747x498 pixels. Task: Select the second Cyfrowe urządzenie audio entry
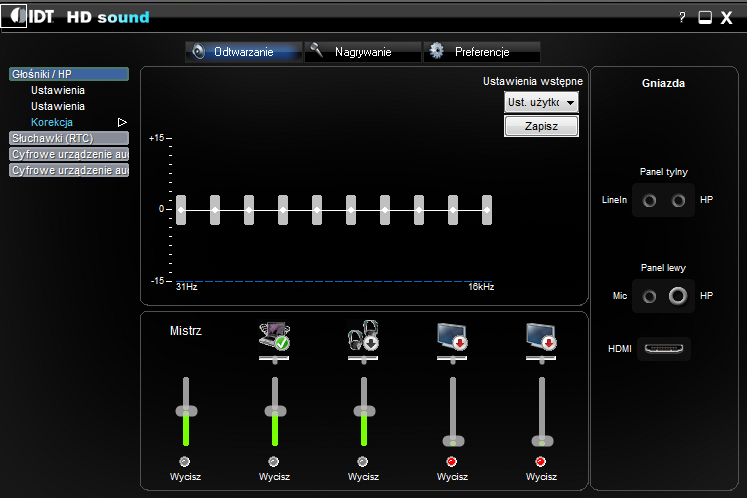[69, 170]
